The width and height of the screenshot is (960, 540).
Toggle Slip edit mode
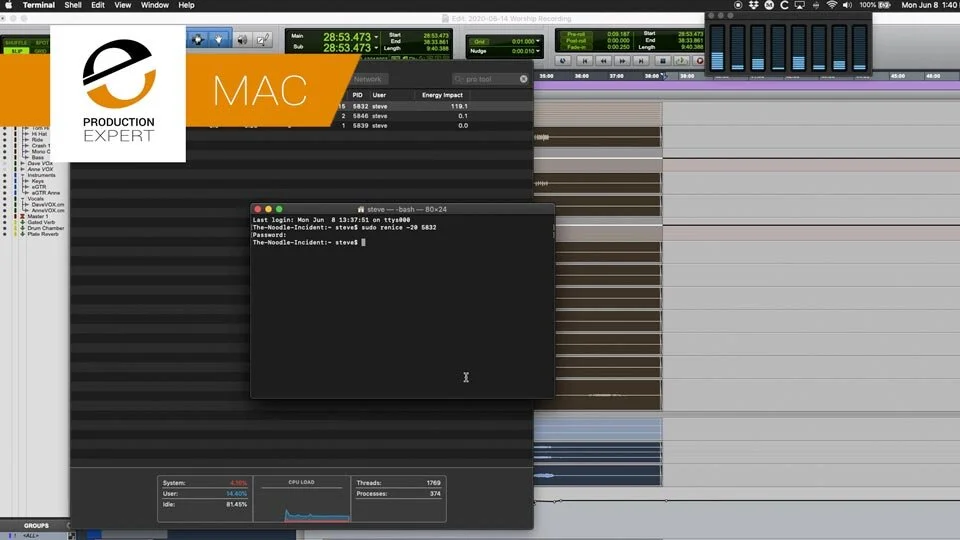click(17, 51)
